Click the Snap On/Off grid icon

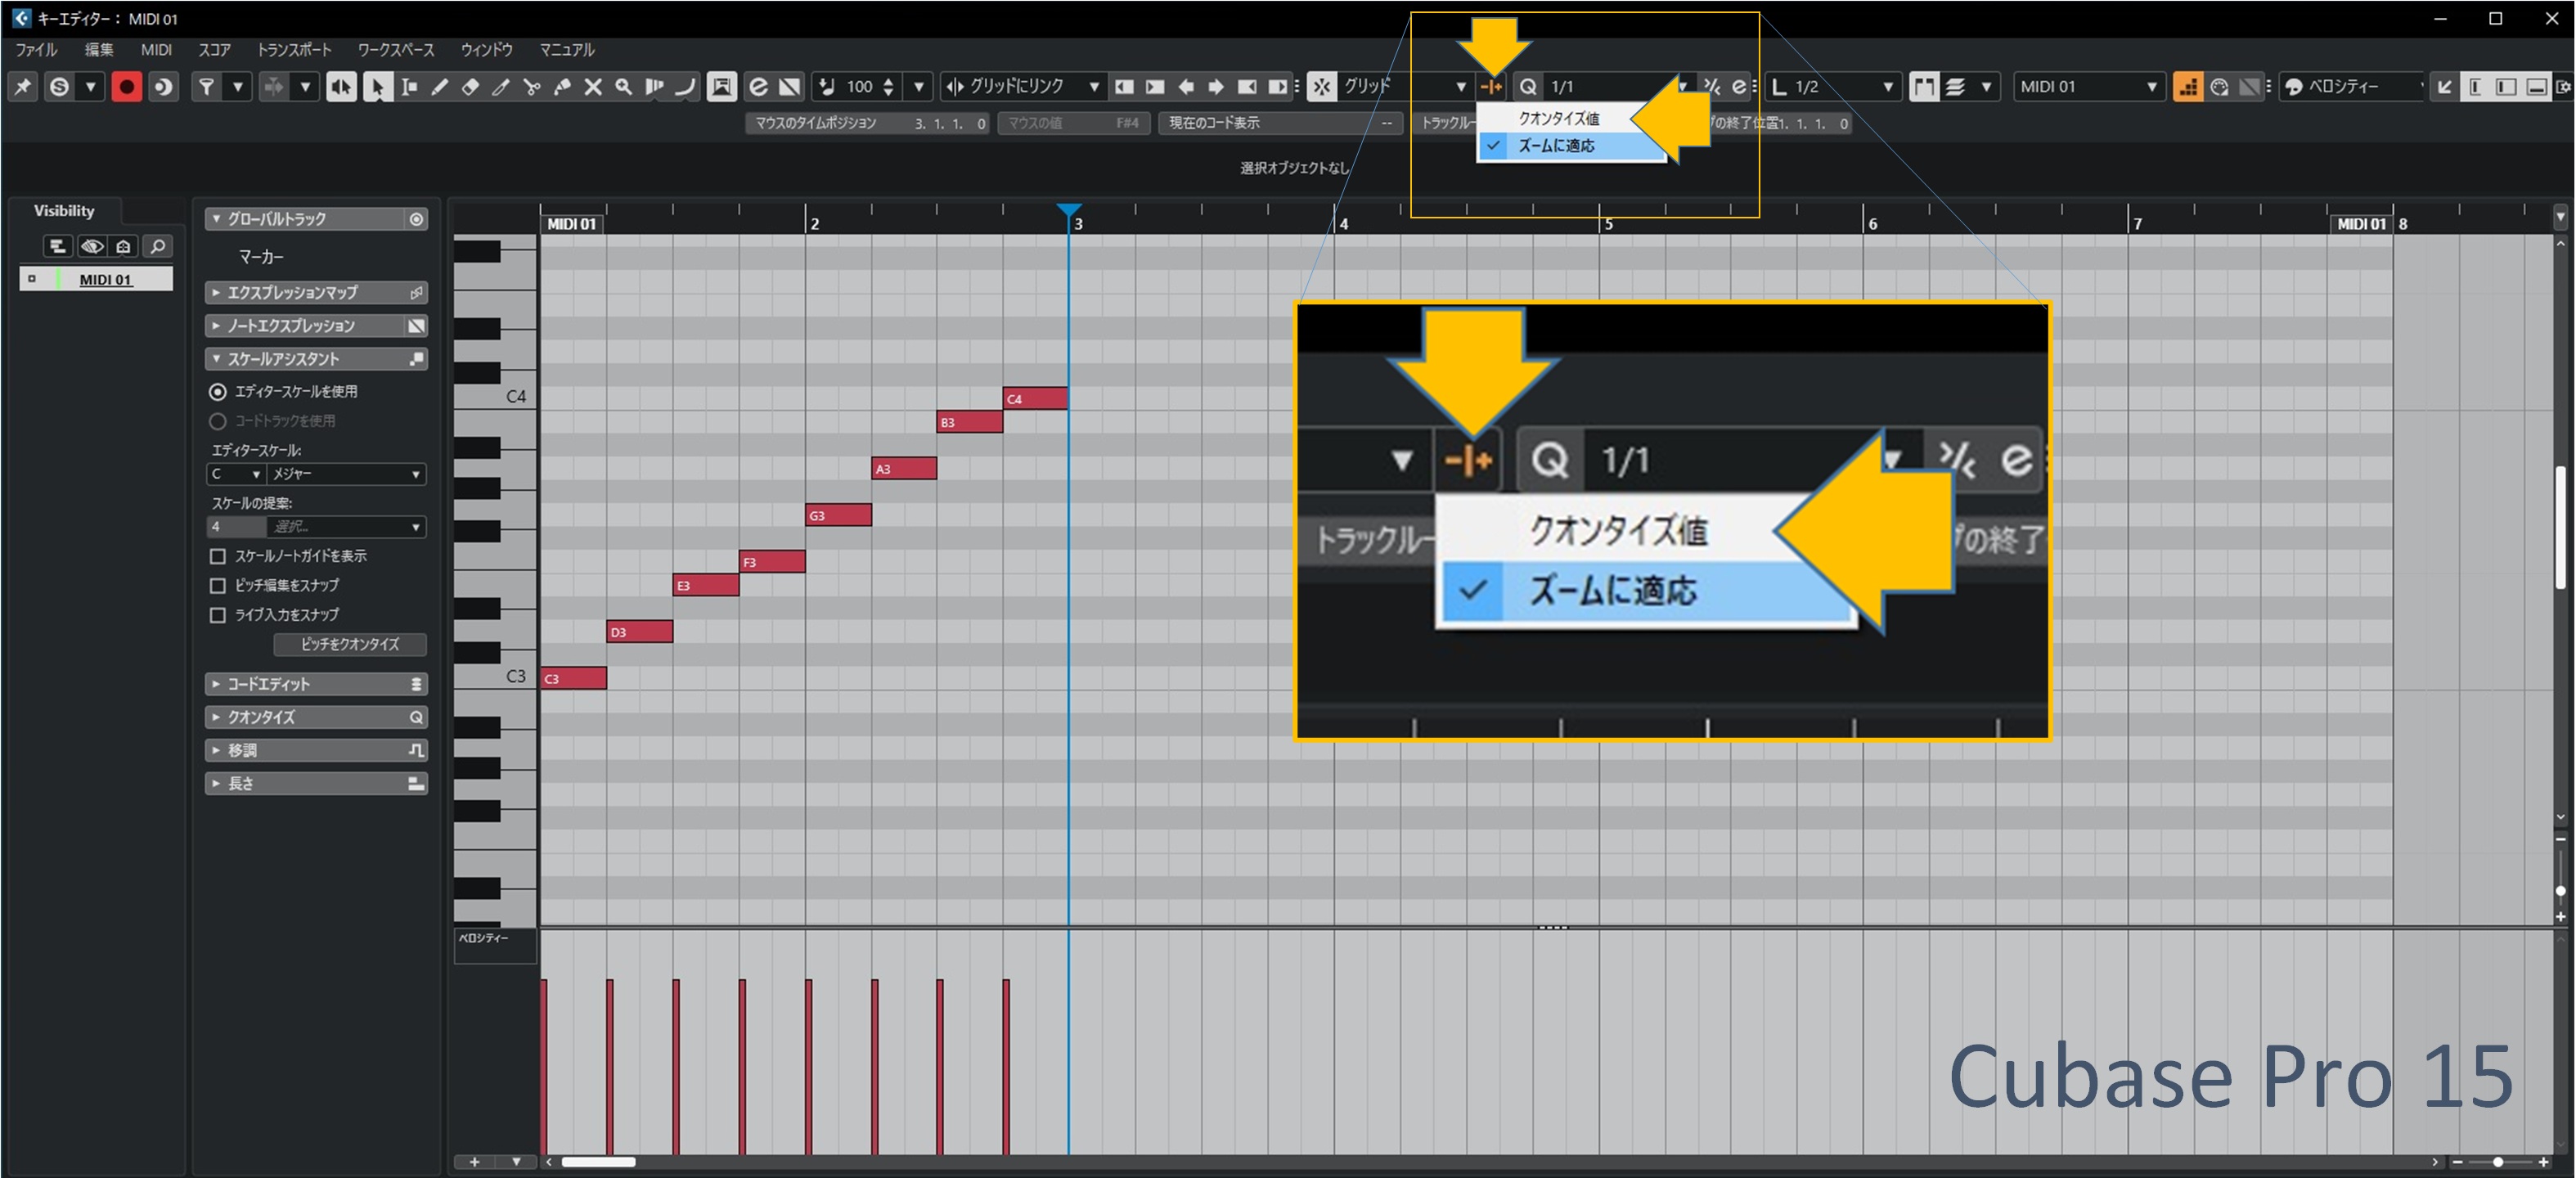[1322, 87]
